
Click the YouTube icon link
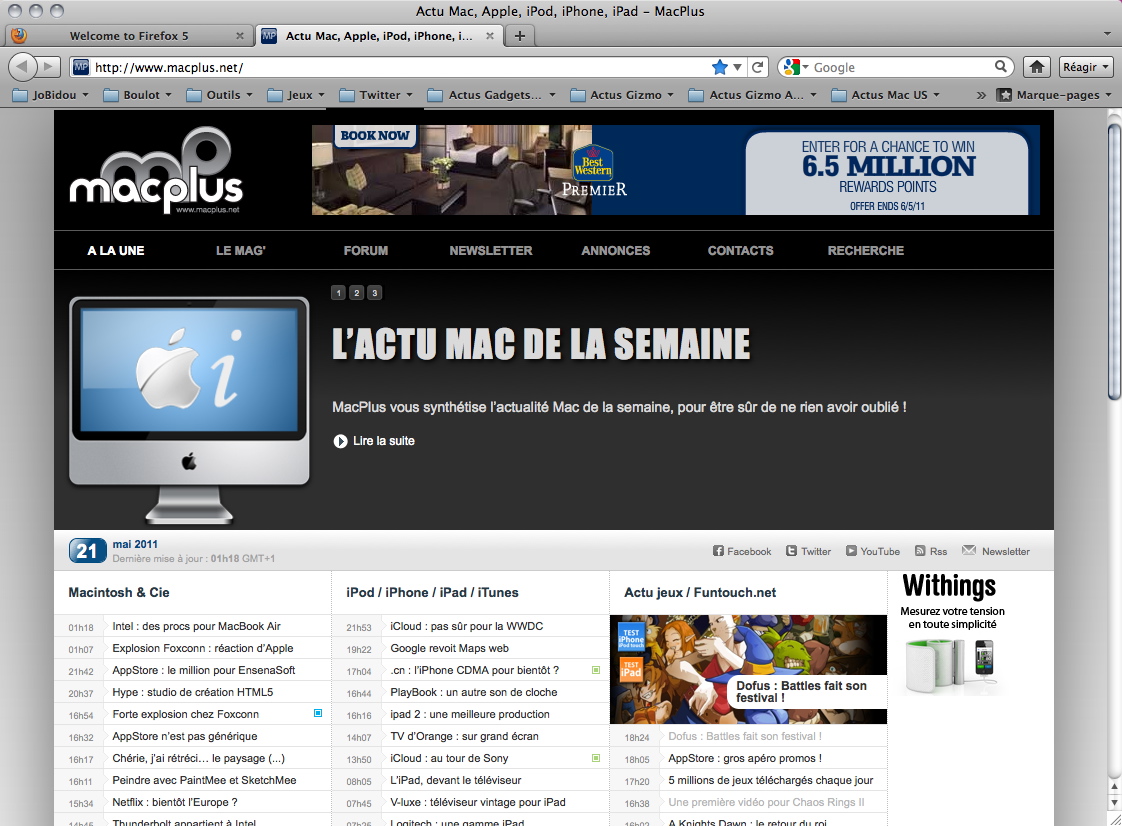(852, 551)
